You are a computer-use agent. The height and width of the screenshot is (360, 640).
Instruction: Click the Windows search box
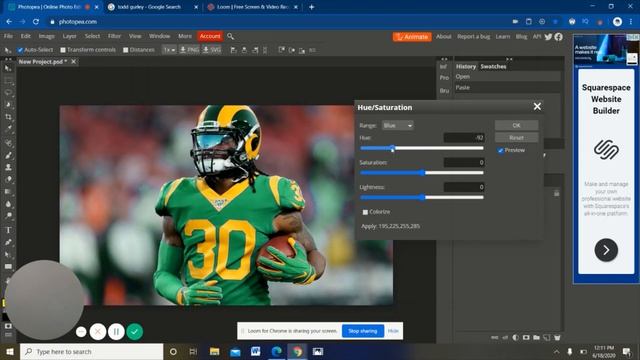(91, 352)
